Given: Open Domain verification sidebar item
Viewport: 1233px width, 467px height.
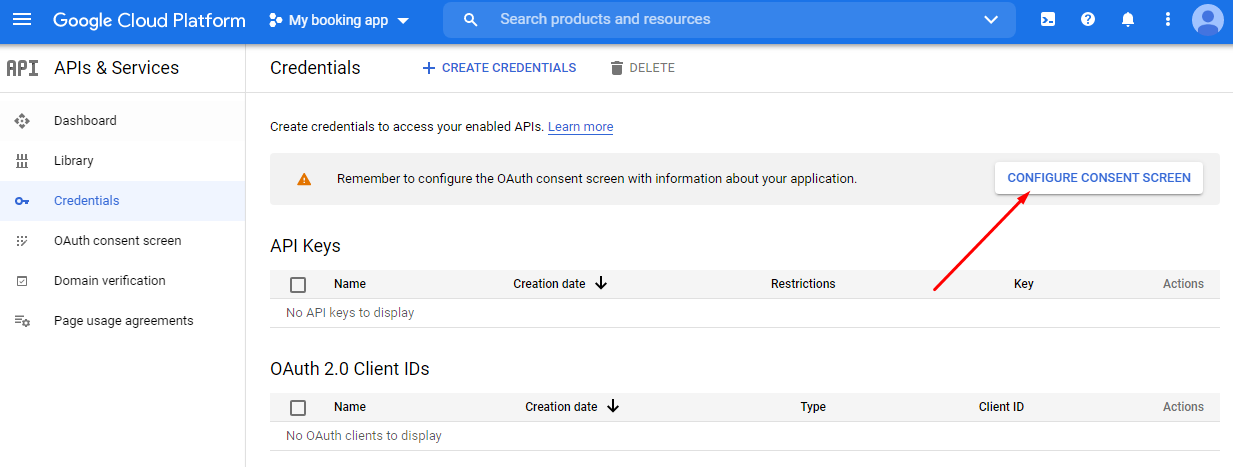Looking at the screenshot, I should pyautogui.click(x=123, y=280).
